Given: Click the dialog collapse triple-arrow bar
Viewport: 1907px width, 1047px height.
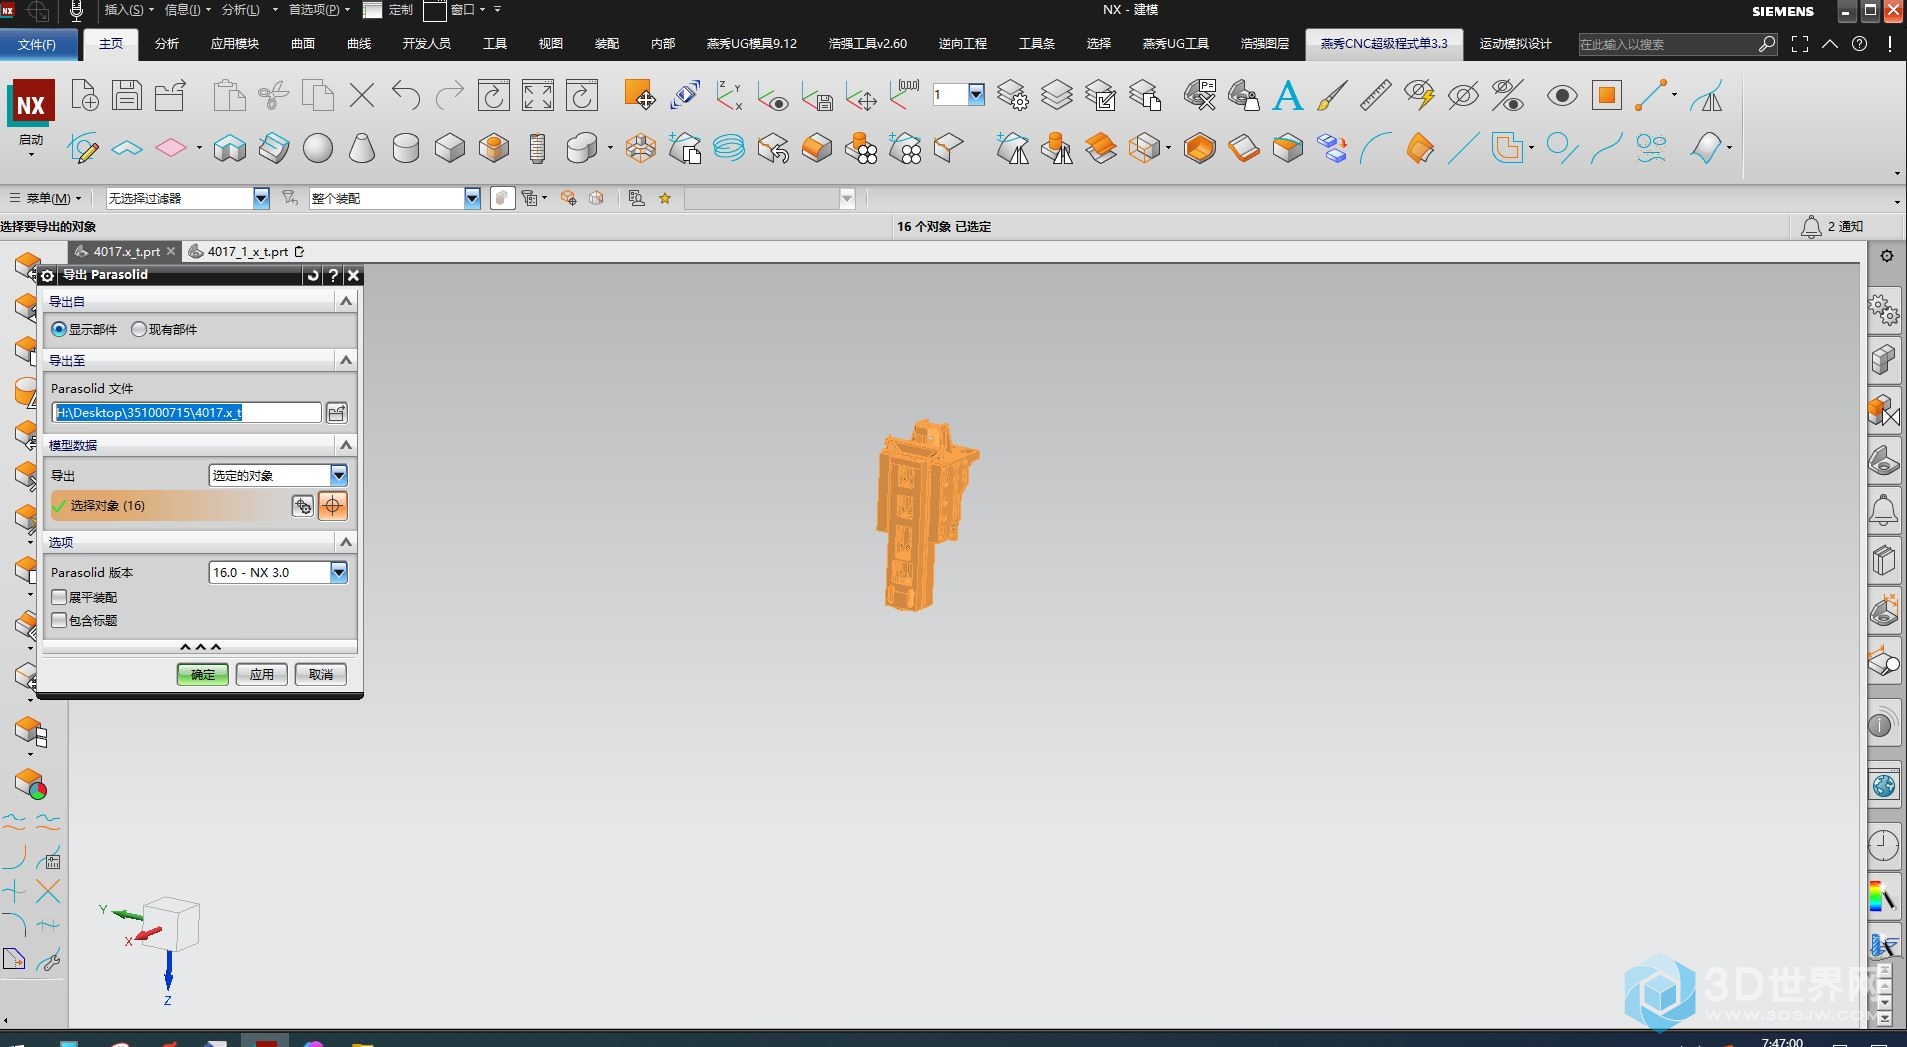Looking at the screenshot, I should (x=200, y=647).
